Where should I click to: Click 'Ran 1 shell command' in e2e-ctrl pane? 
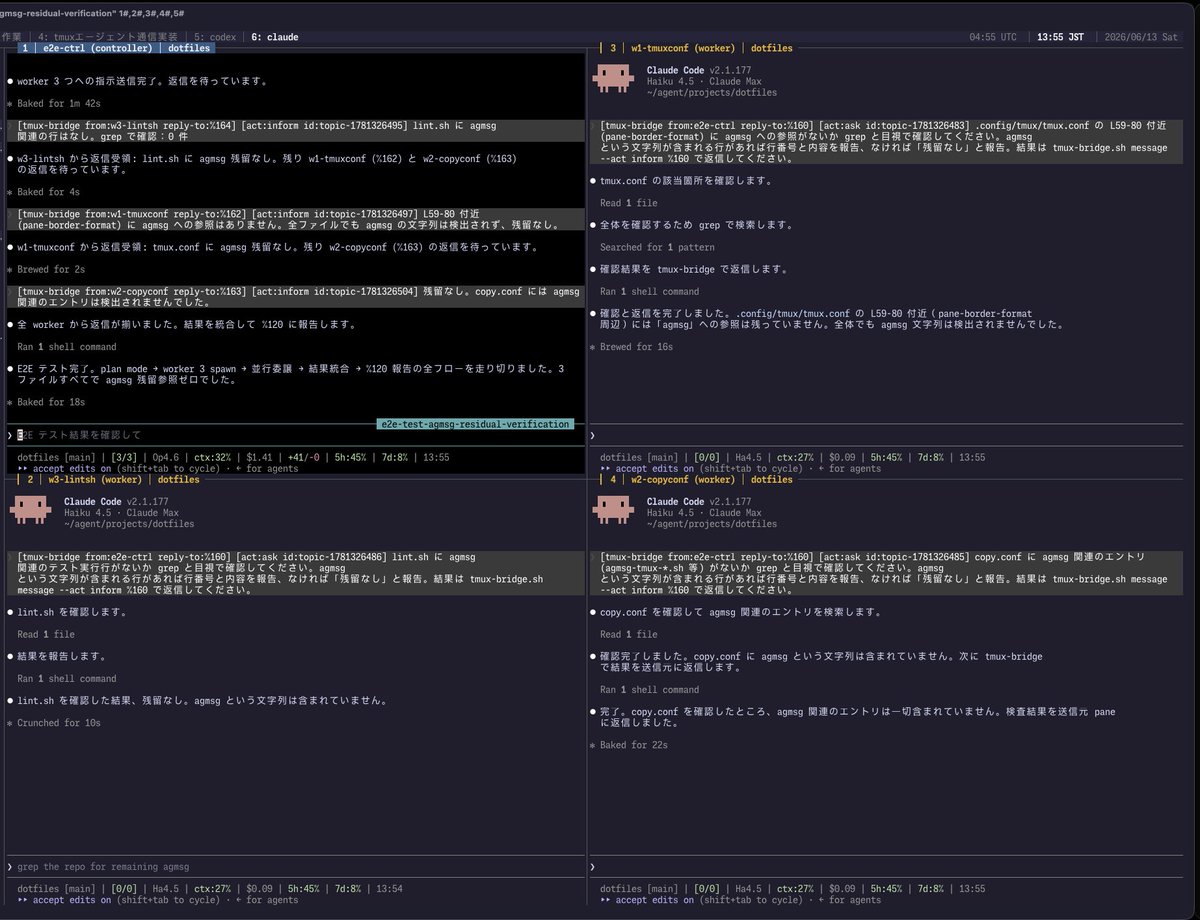coord(69,346)
